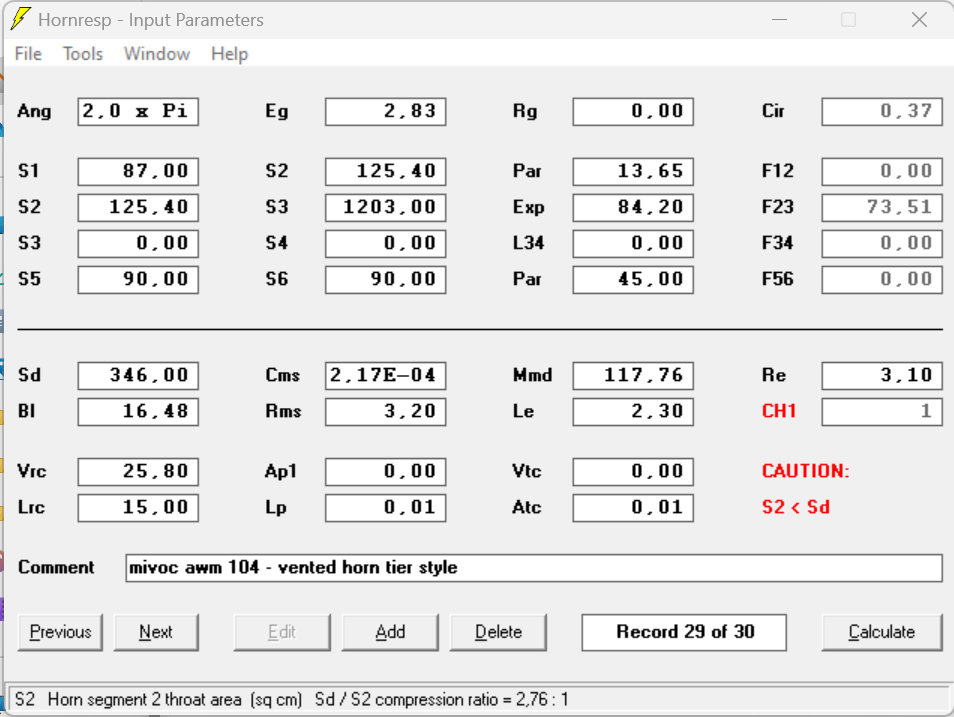Click the Par field showing 45,00

coord(633,279)
